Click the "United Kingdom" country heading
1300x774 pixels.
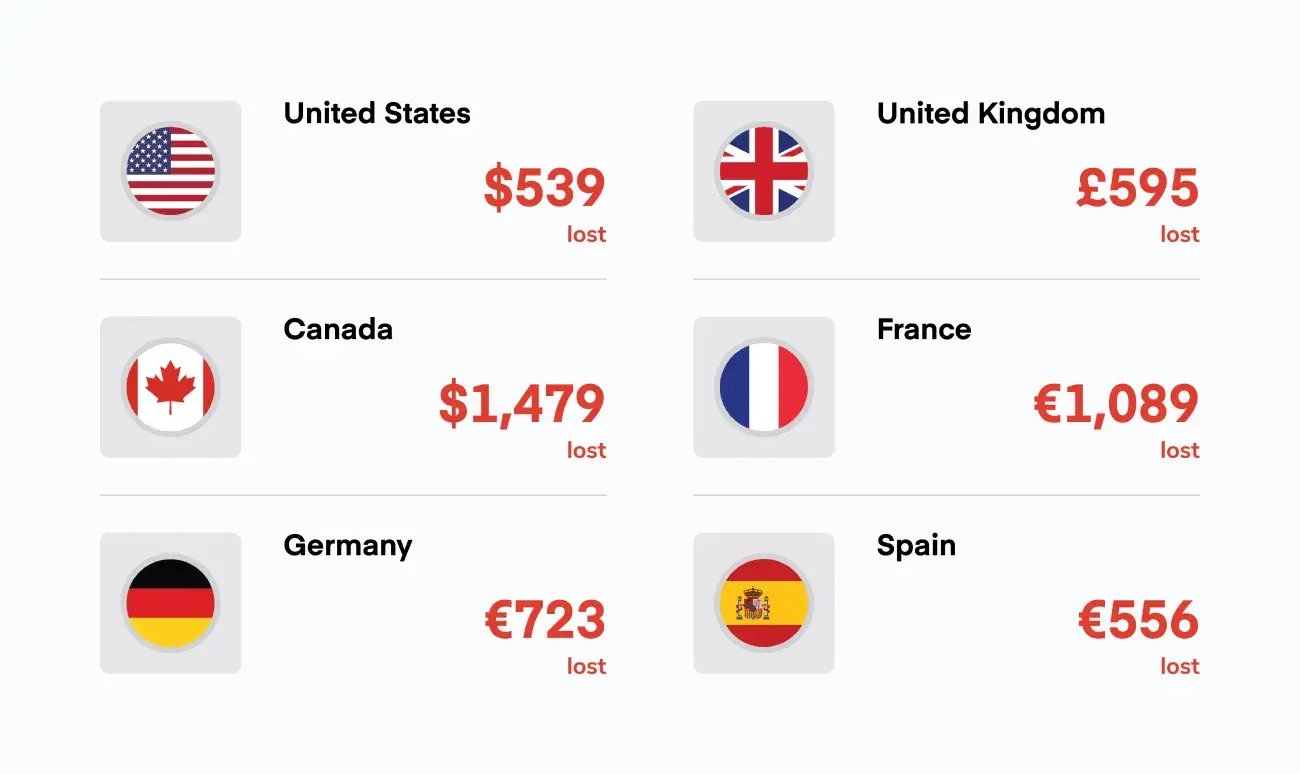(990, 114)
